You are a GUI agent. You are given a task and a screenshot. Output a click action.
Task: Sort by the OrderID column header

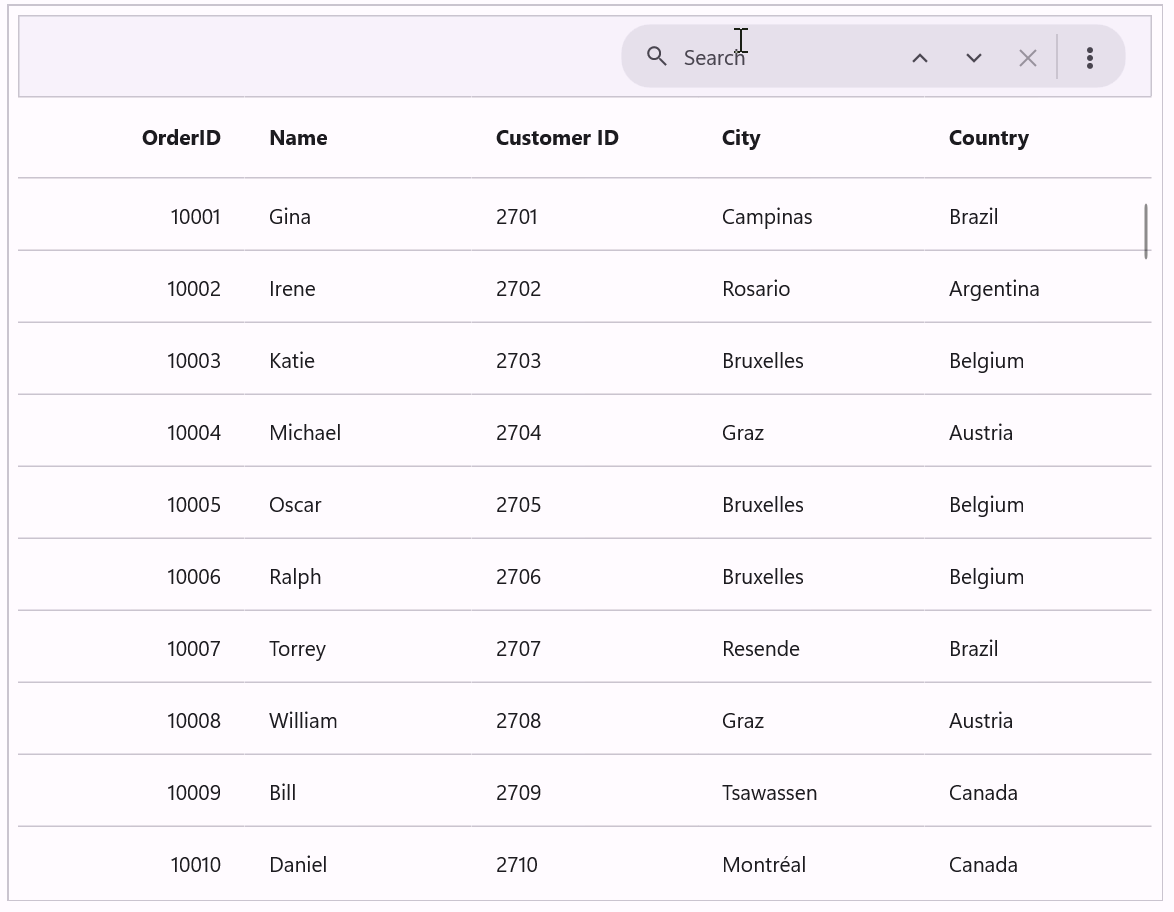point(181,138)
